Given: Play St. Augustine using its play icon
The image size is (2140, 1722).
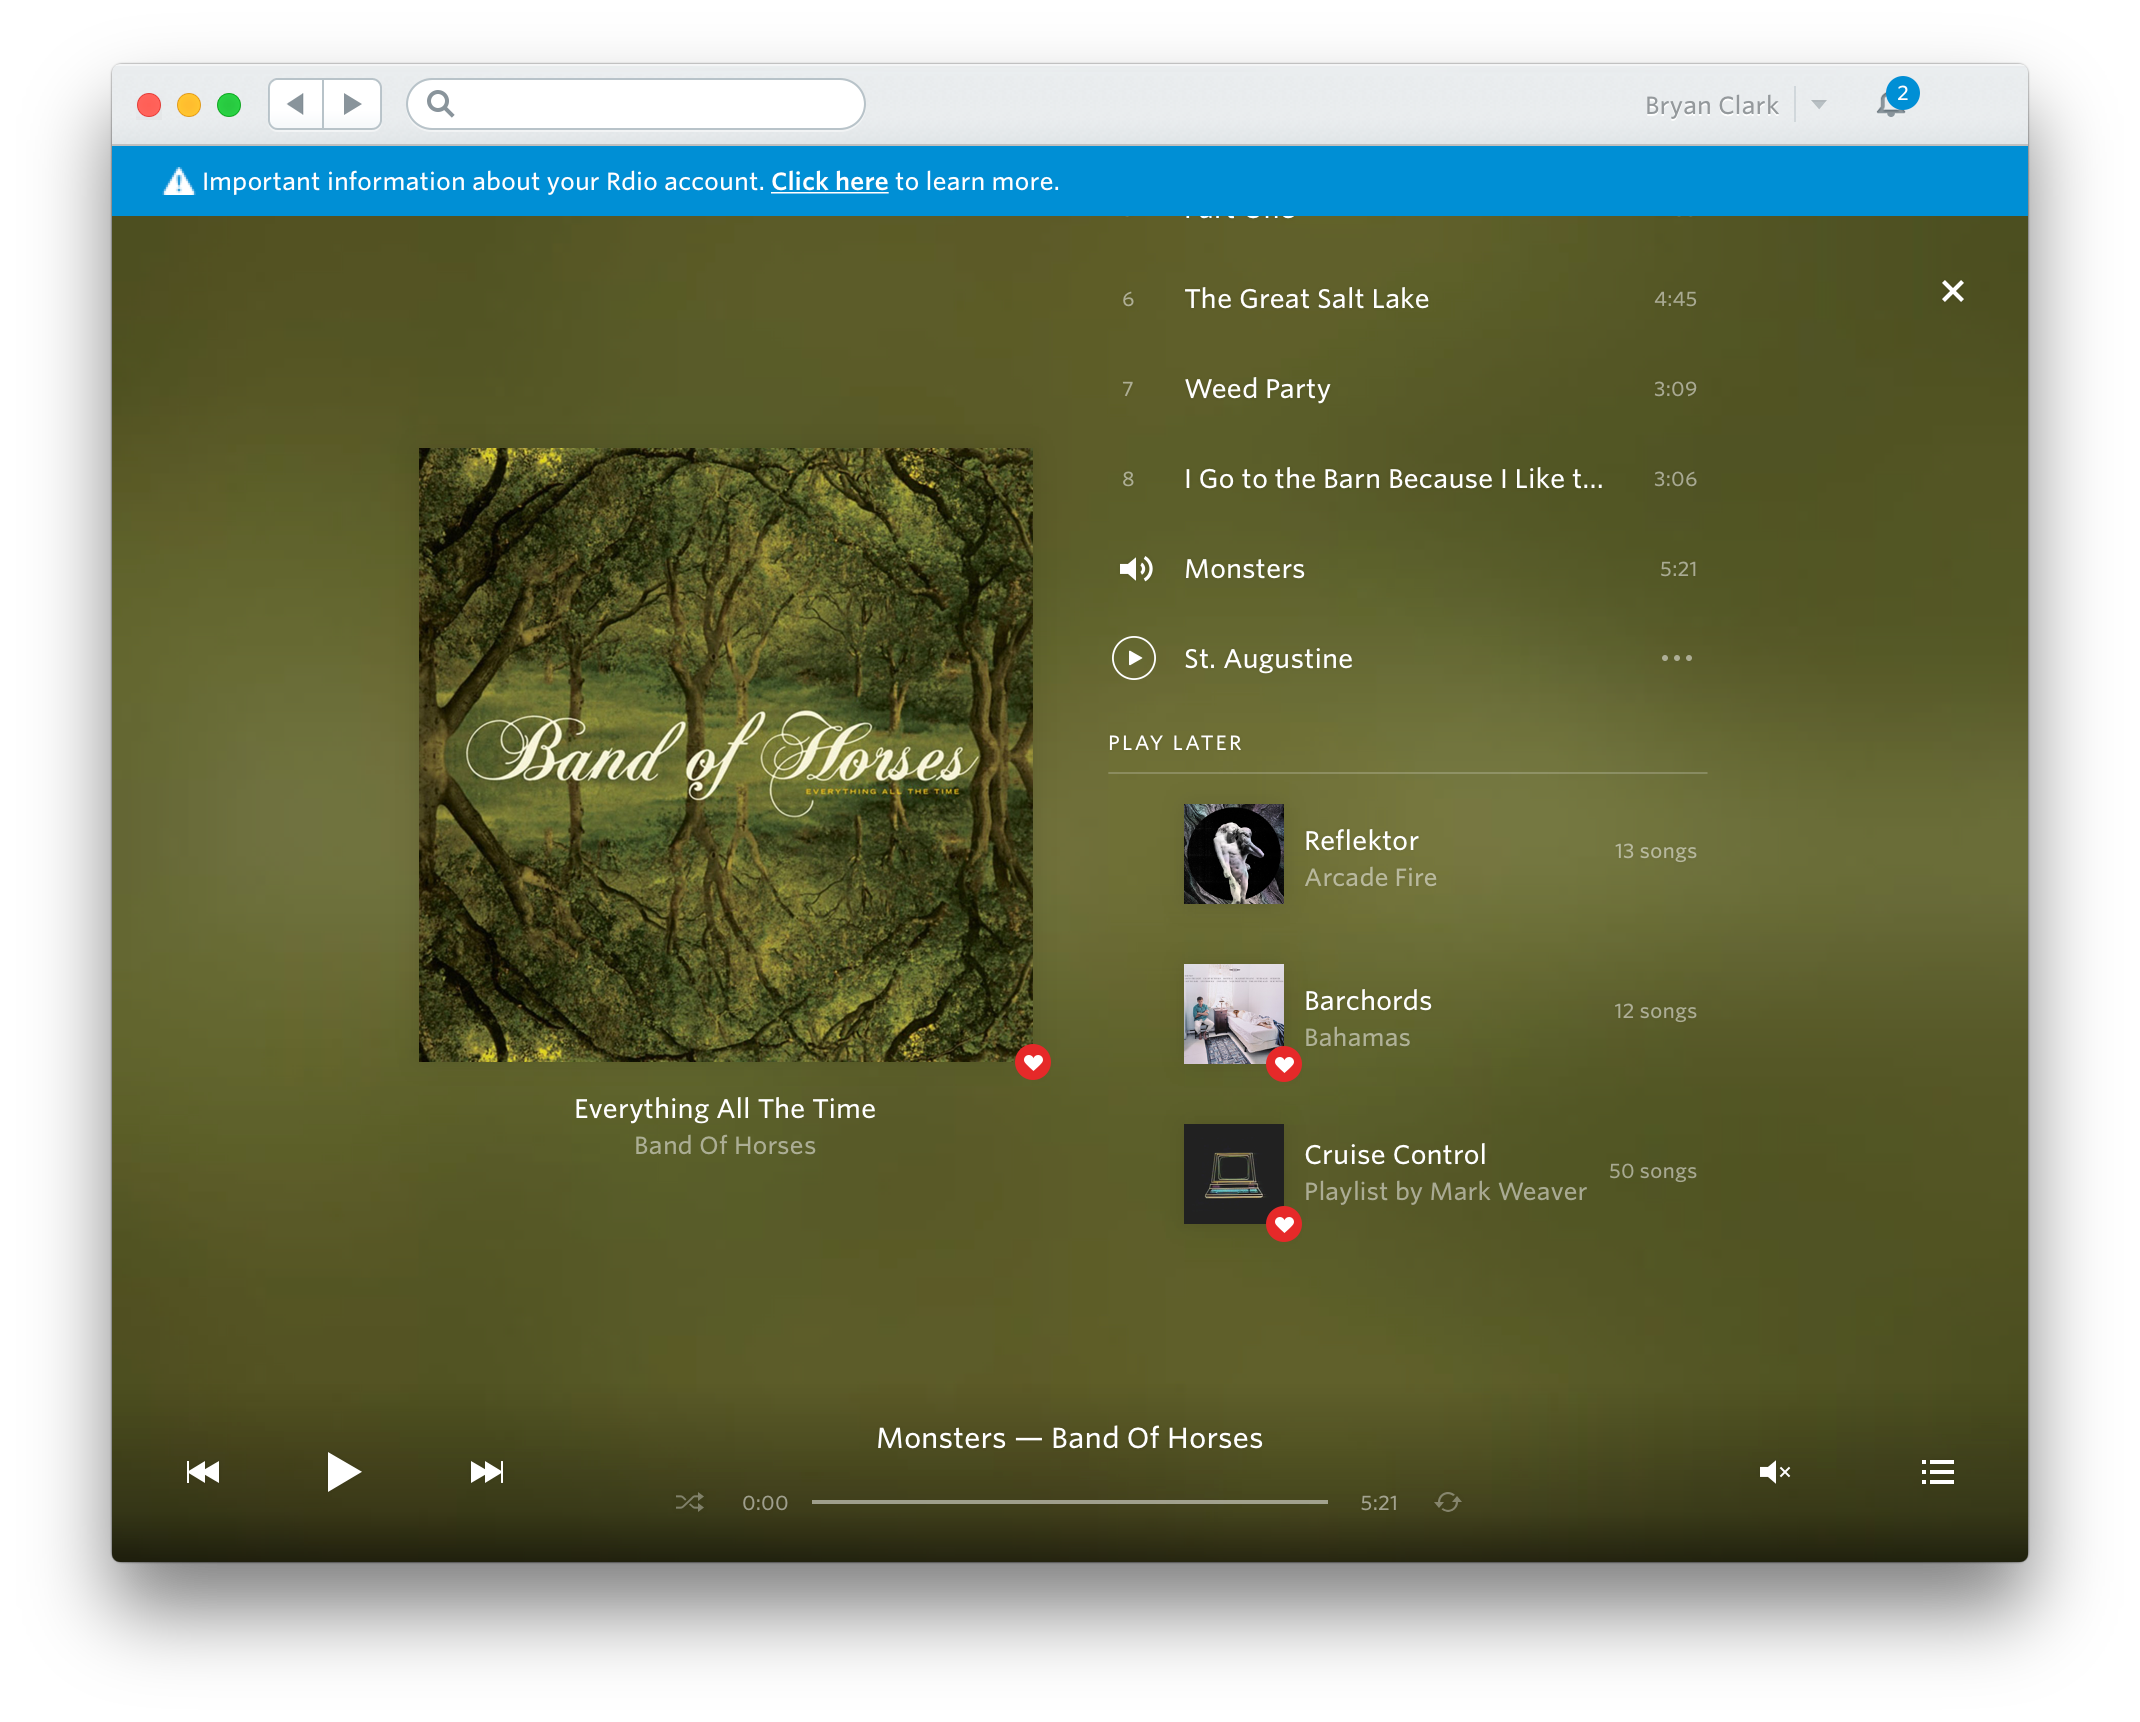Looking at the screenshot, I should pyautogui.click(x=1134, y=658).
